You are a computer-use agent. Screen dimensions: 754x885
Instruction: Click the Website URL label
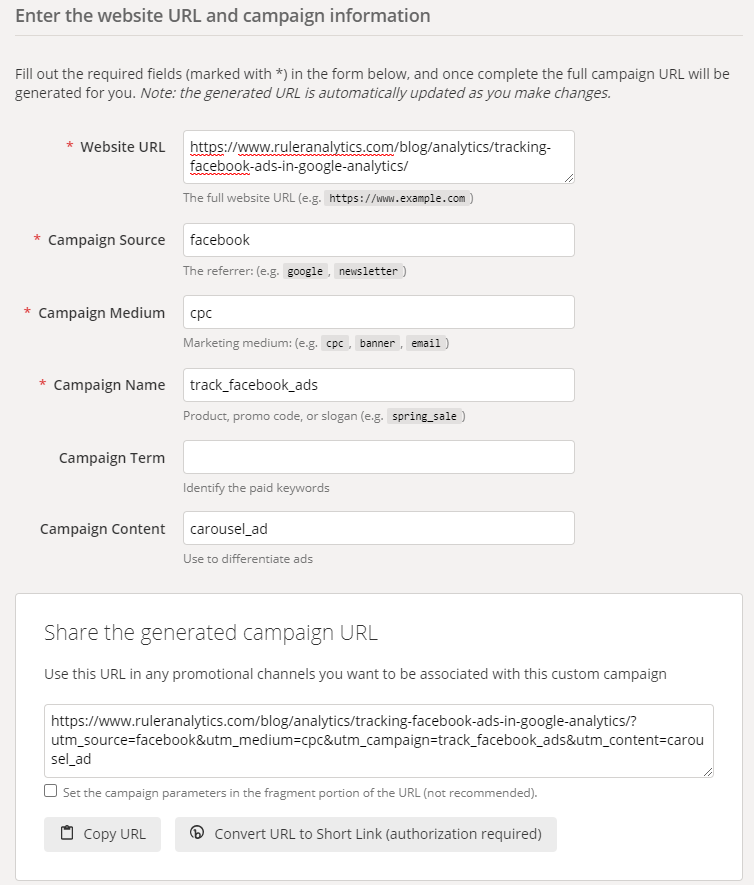pyautogui.click(x=122, y=147)
